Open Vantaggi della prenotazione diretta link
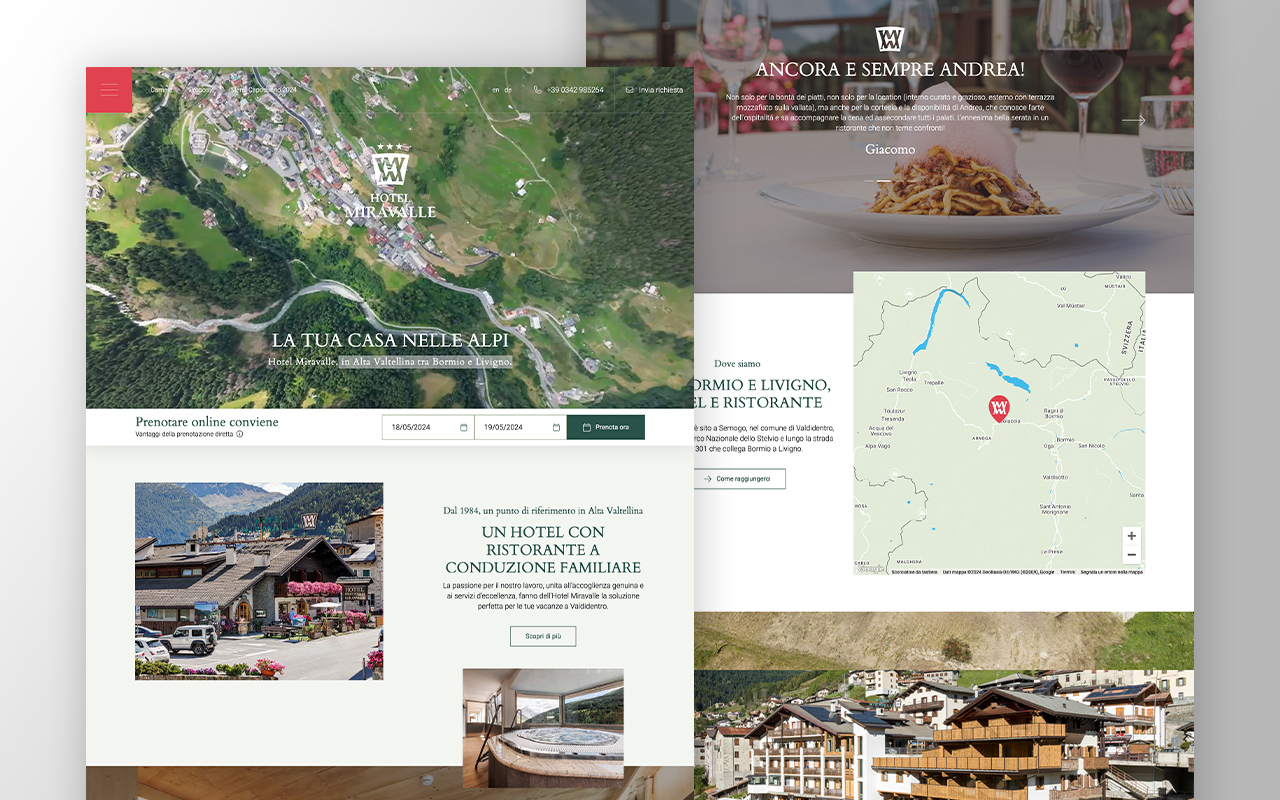The image size is (1280, 800). (x=184, y=434)
